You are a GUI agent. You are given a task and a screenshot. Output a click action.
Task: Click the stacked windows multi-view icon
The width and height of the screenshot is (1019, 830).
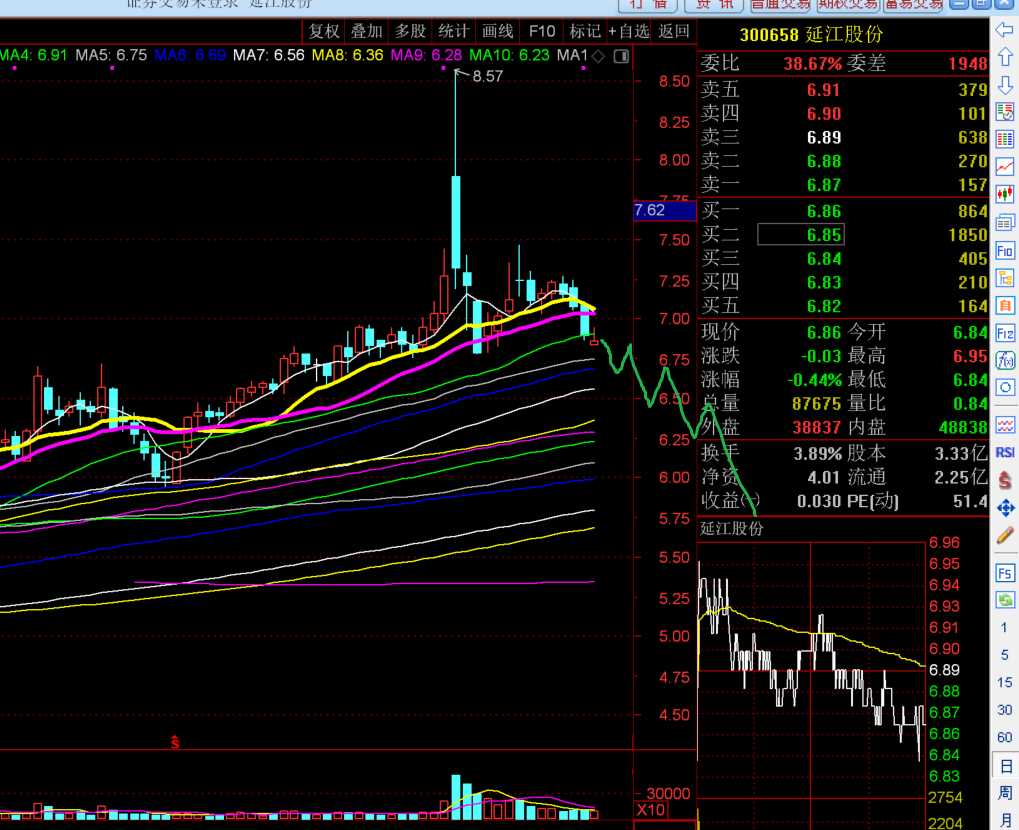point(1005,223)
